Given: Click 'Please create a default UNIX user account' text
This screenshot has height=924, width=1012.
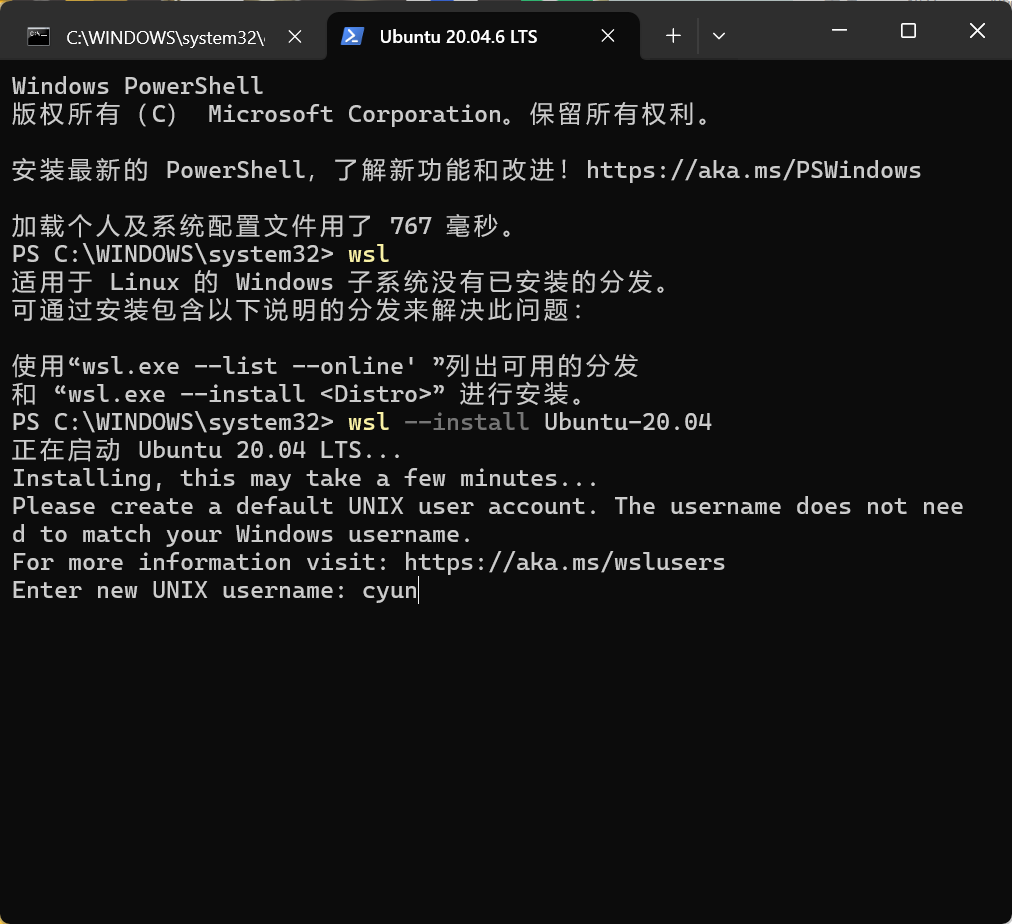Looking at the screenshot, I should tap(299, 506).
